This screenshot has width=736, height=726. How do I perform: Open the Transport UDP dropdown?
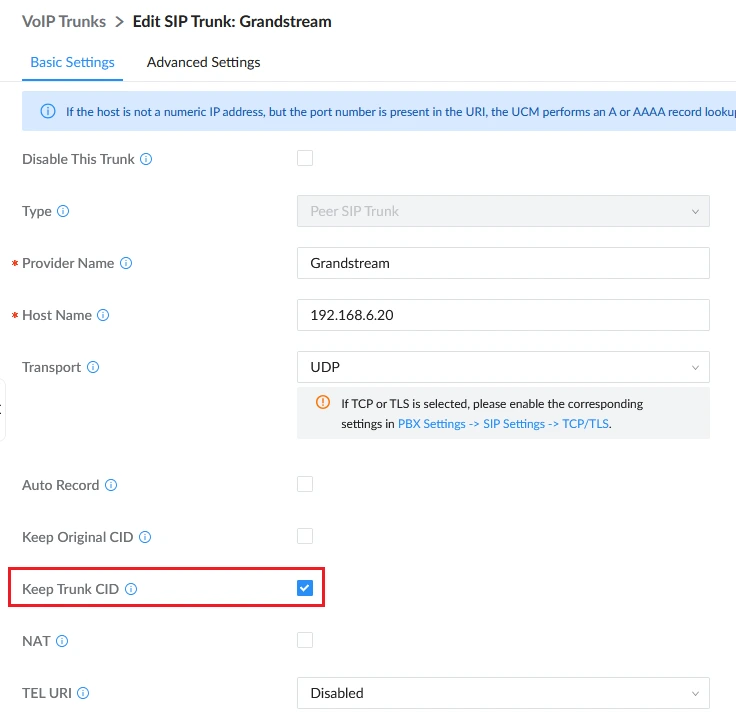click(x=503, y=367)
